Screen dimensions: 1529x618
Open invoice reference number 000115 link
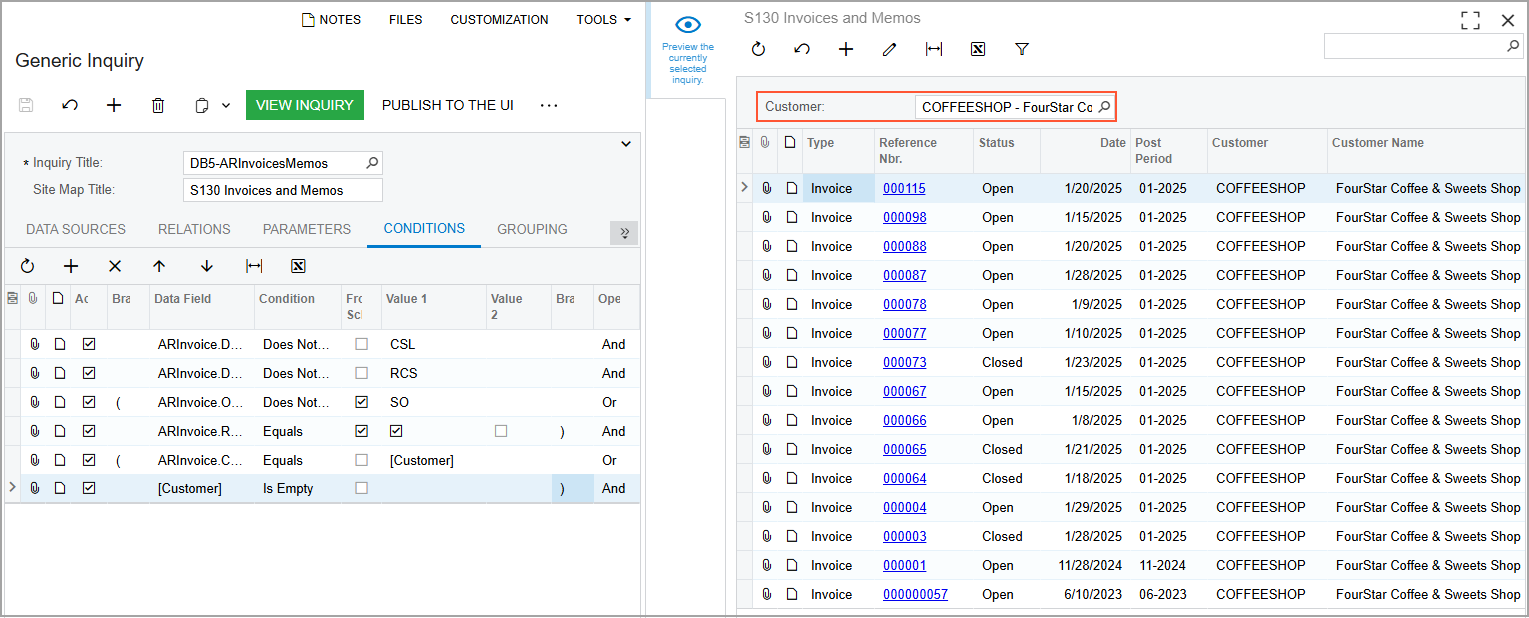pos(904,188)
